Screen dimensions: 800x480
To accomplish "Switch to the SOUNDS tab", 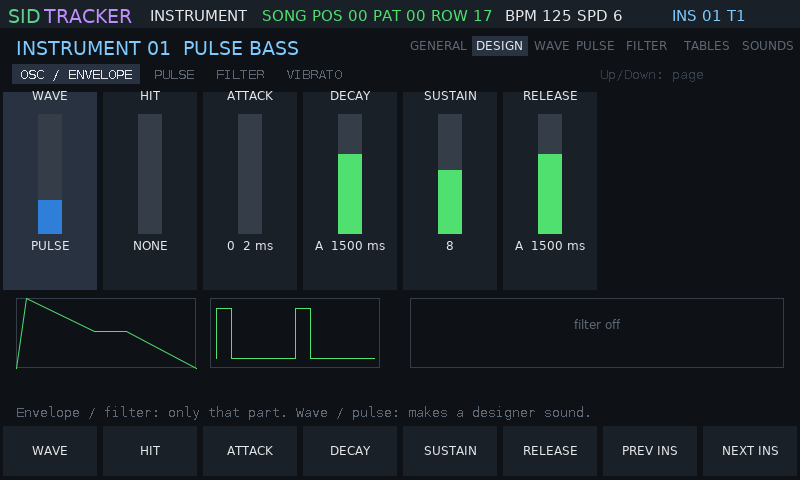I will [767, 46].
